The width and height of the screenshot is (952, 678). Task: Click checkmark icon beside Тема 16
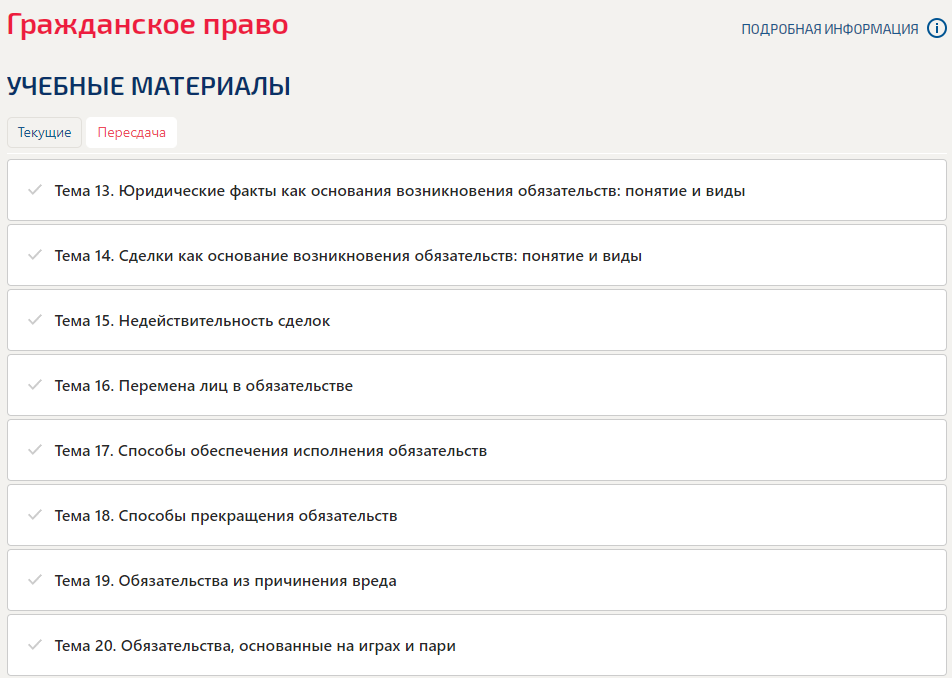(35, 385)
